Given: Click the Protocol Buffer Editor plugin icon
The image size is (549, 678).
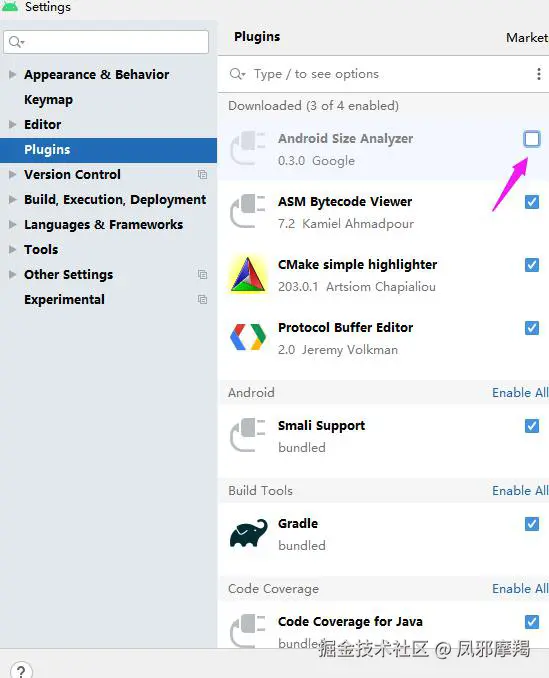Looking at the screenshot, I should click(248, 337).
